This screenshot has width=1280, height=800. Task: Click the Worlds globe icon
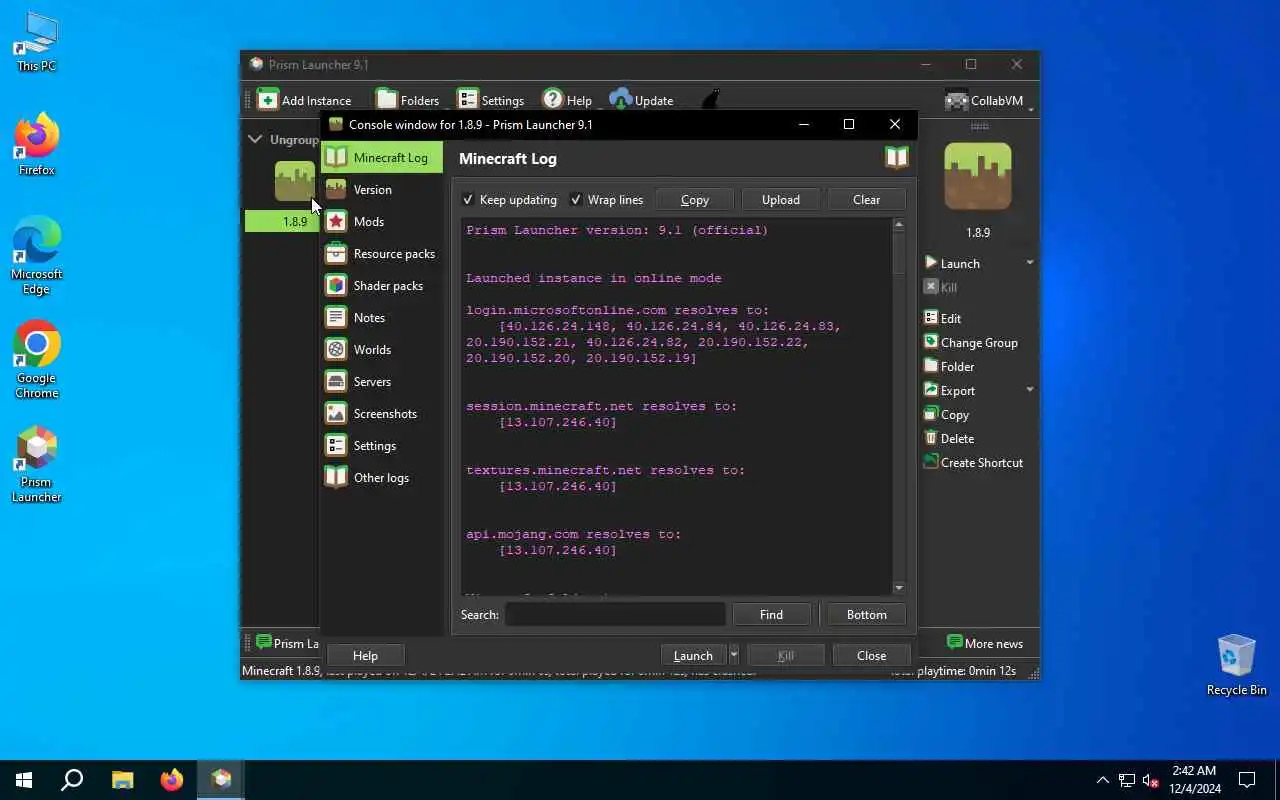pyautogui.click(x=336, y=349)
